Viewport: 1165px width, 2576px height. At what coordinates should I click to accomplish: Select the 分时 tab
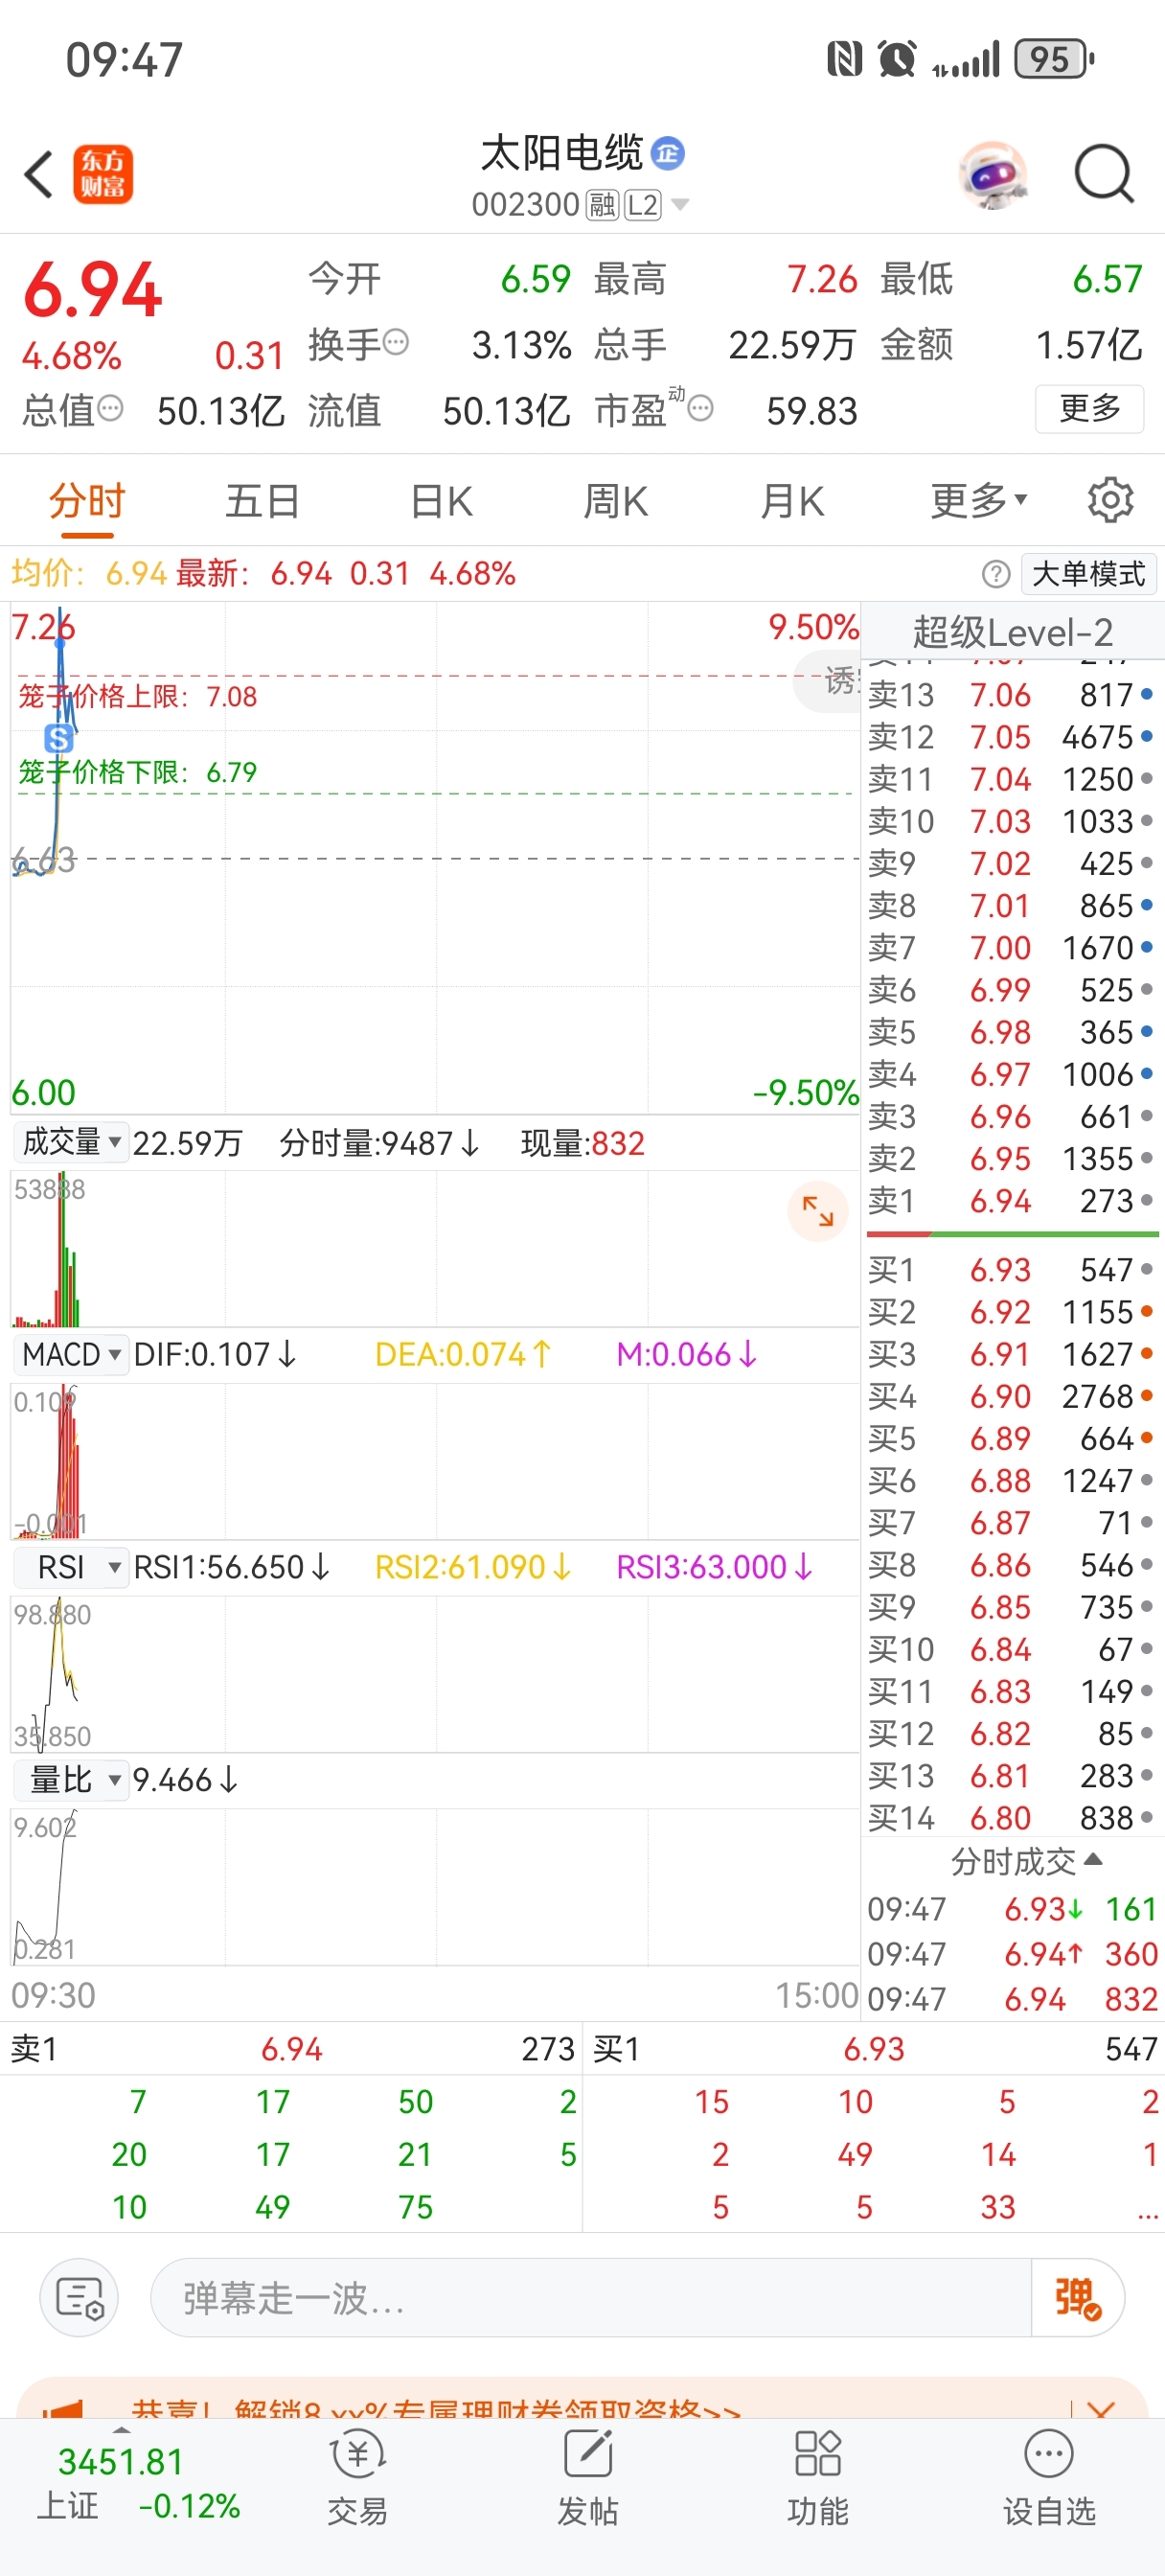(x=87, y=500)
